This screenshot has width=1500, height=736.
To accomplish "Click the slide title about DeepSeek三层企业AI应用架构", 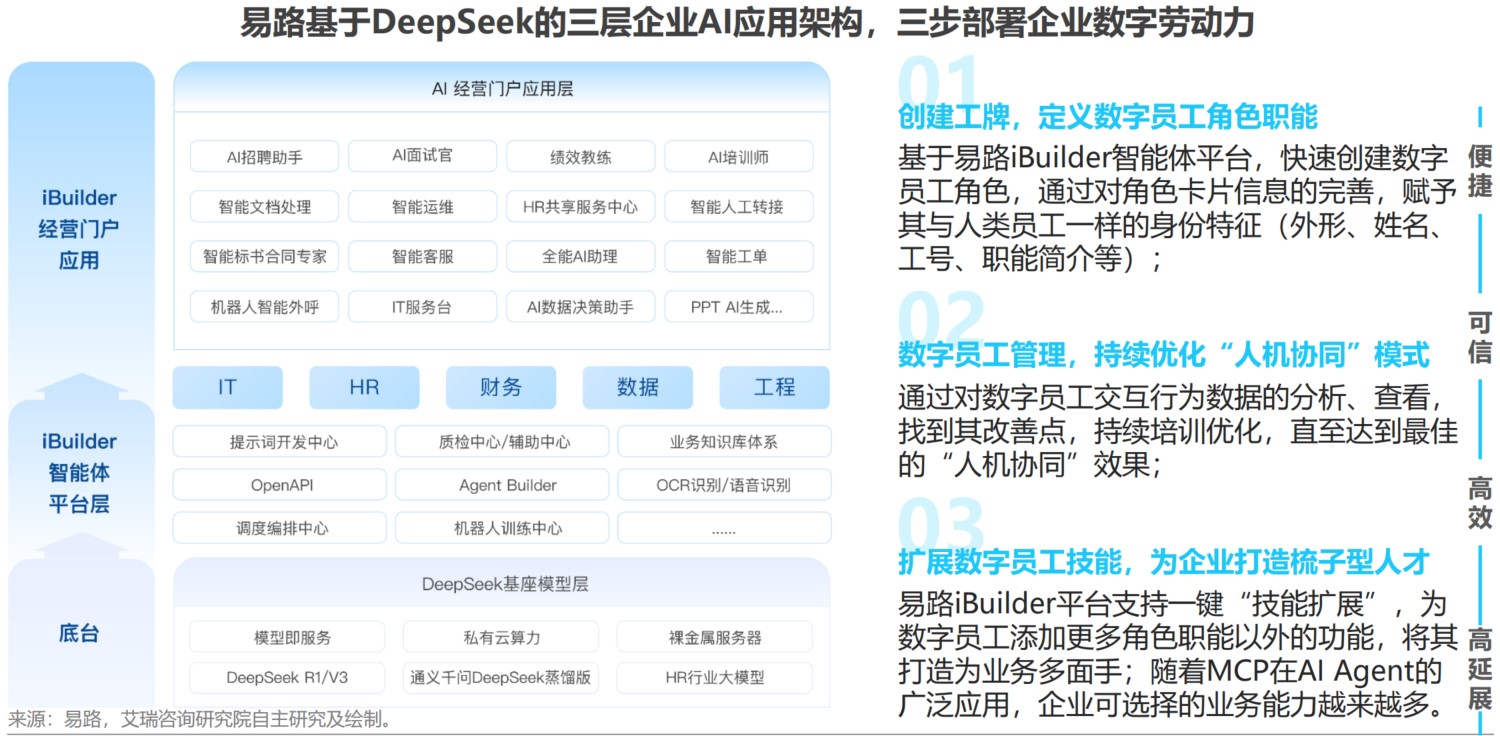I will (x=747, y=23).
